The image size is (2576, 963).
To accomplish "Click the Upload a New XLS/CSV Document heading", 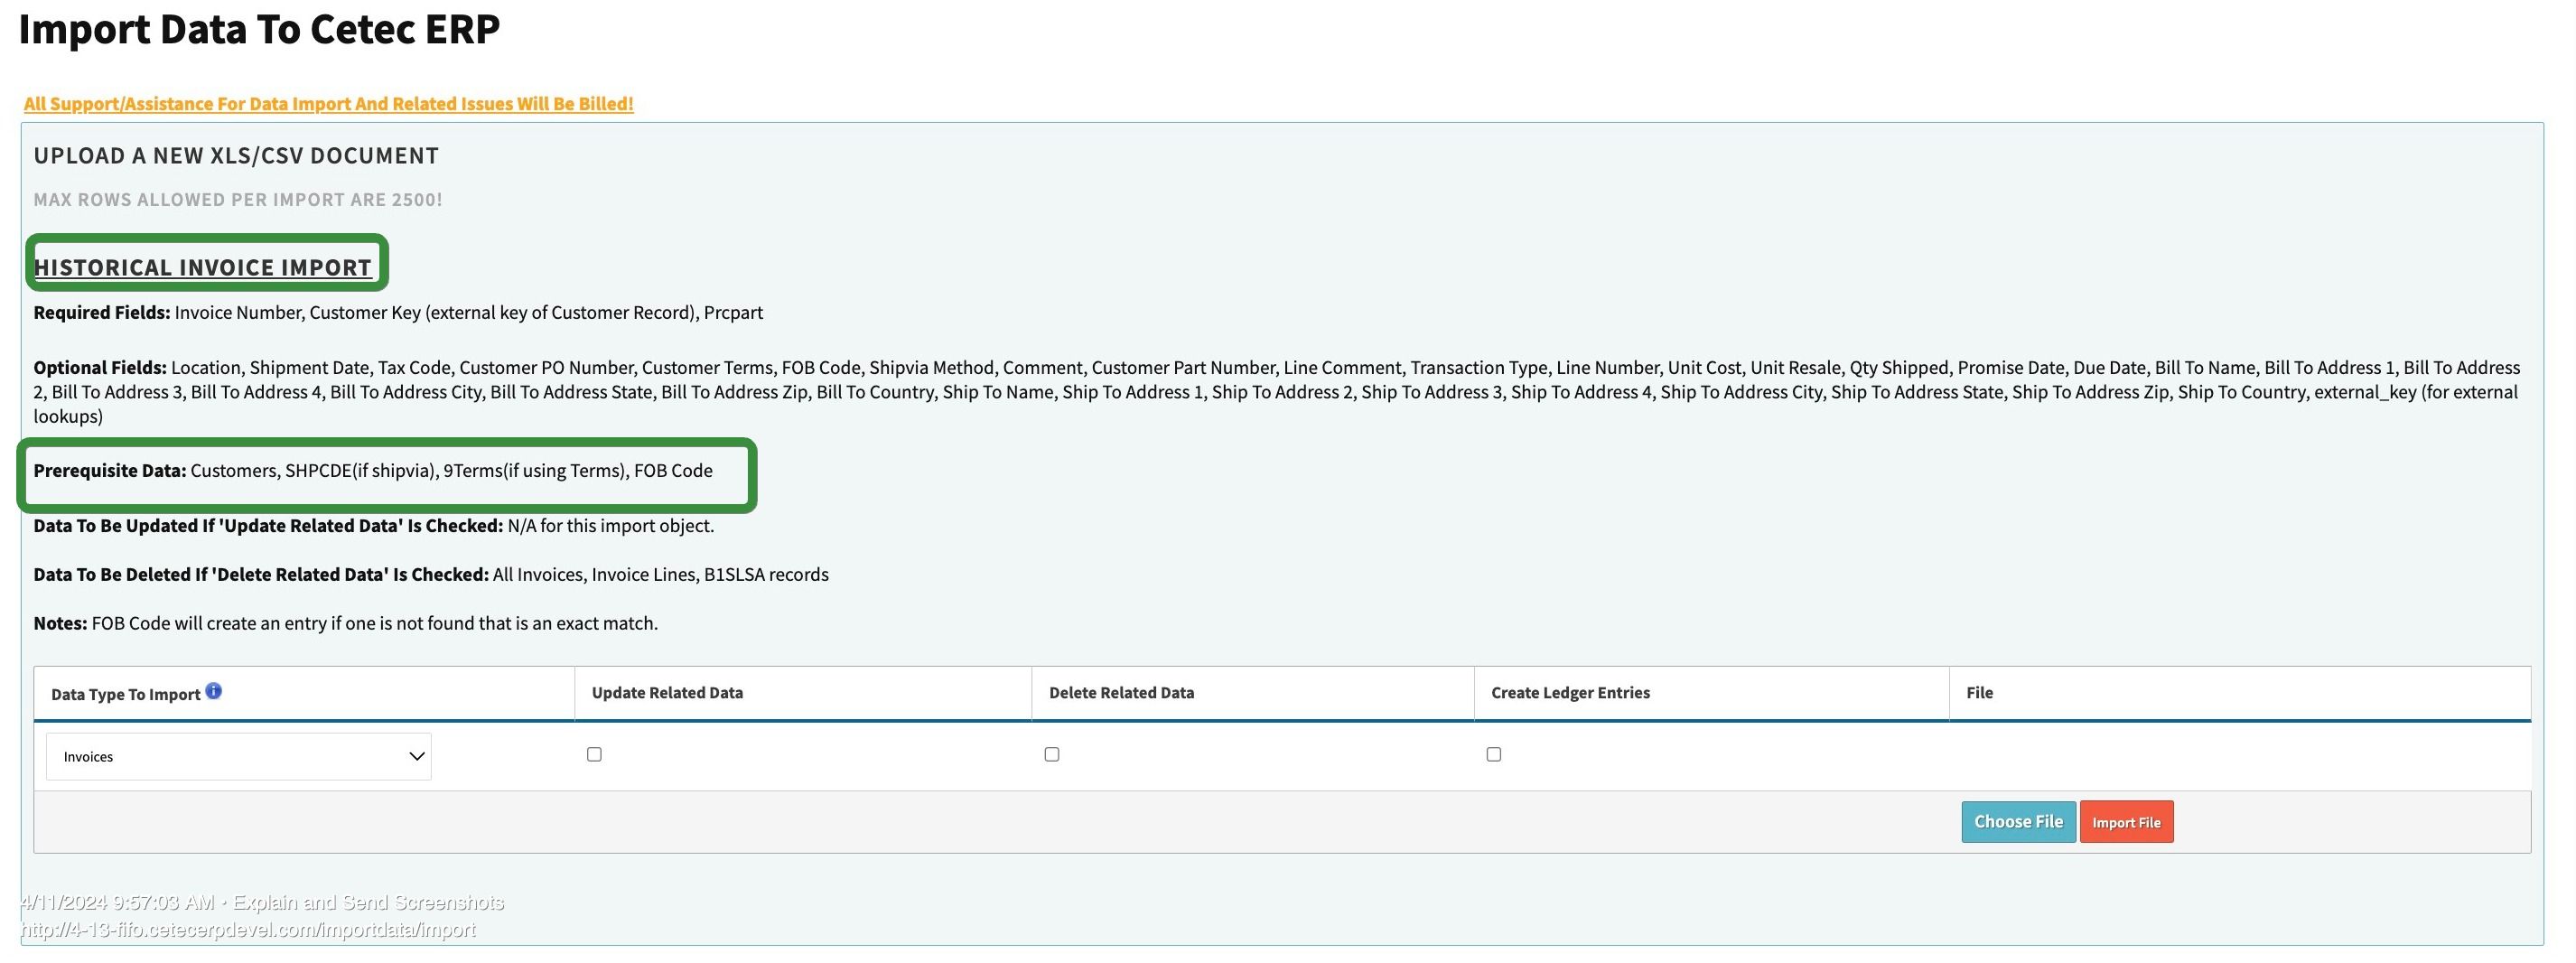I will click(236, 156).
